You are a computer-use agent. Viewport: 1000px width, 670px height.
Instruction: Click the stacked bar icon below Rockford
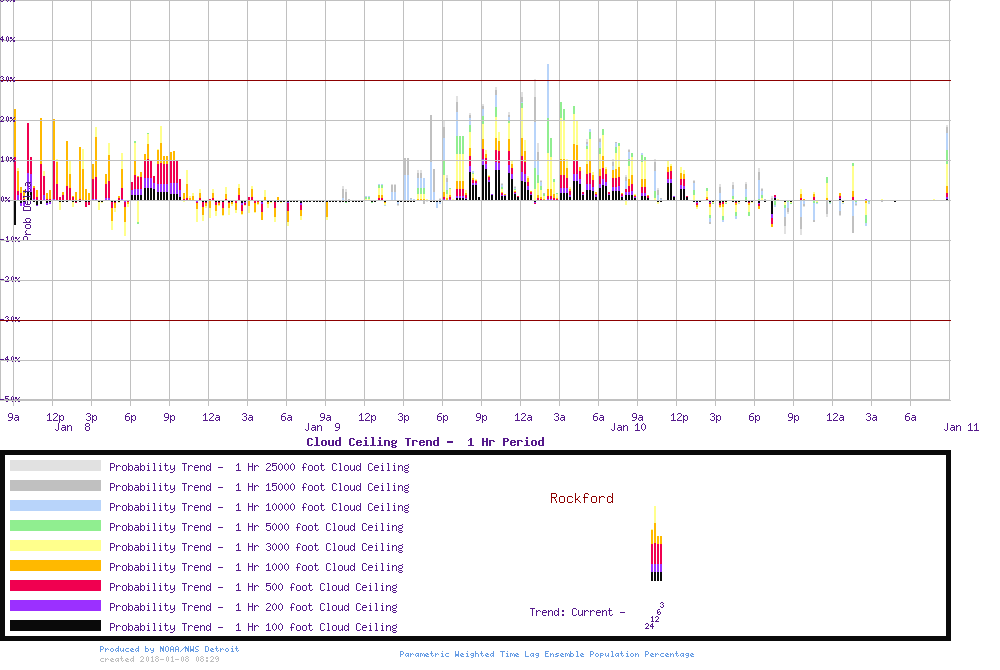pos(656,545)
